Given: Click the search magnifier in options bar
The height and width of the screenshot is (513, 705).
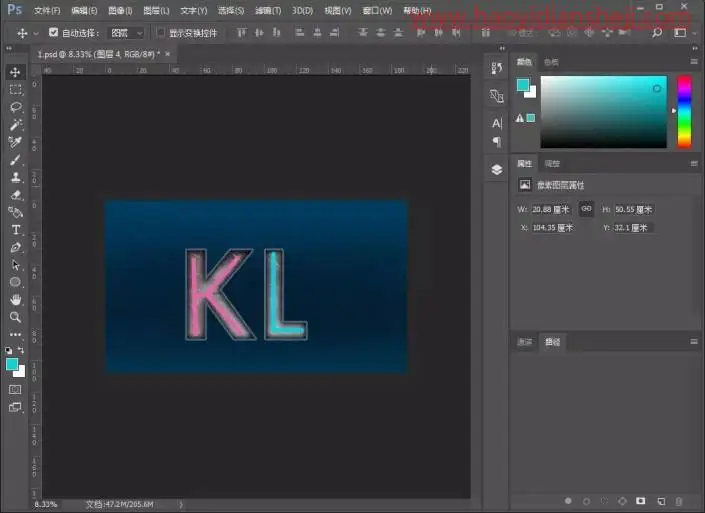Looking at the screenshot, I should 657,33.
